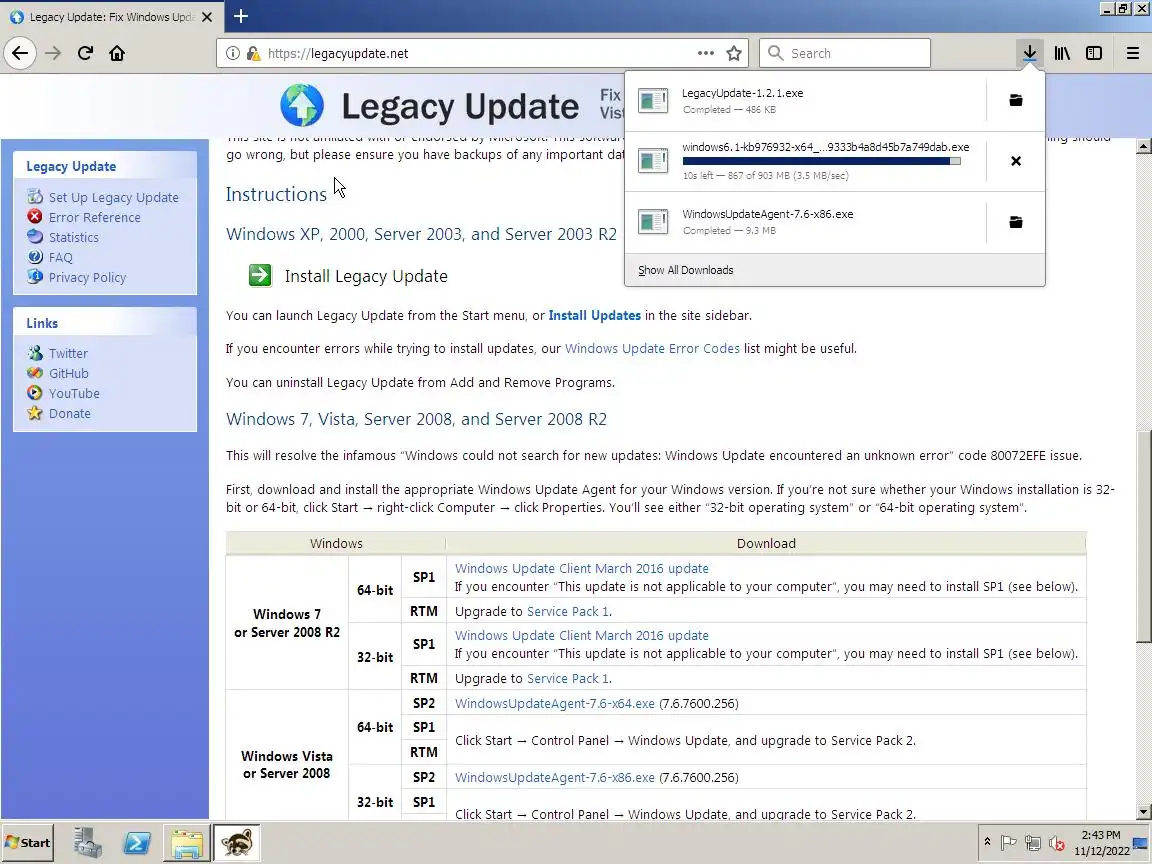Open page actions three-dot menu
The height and width of the screenshot is (864, 1152).
pyautogui.click(x=705, y=53)
